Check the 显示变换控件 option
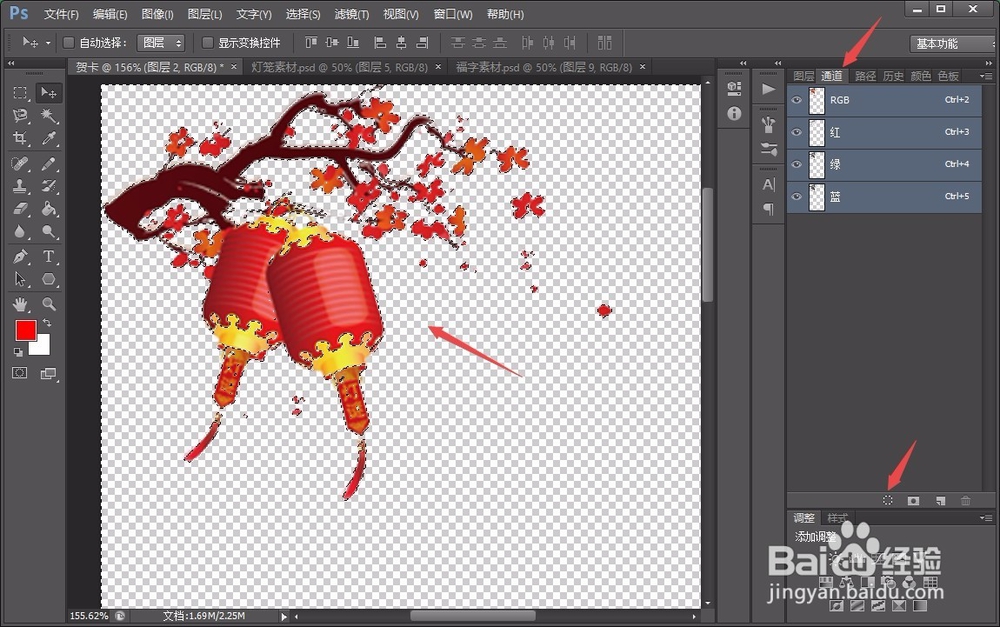 [208, 43]
